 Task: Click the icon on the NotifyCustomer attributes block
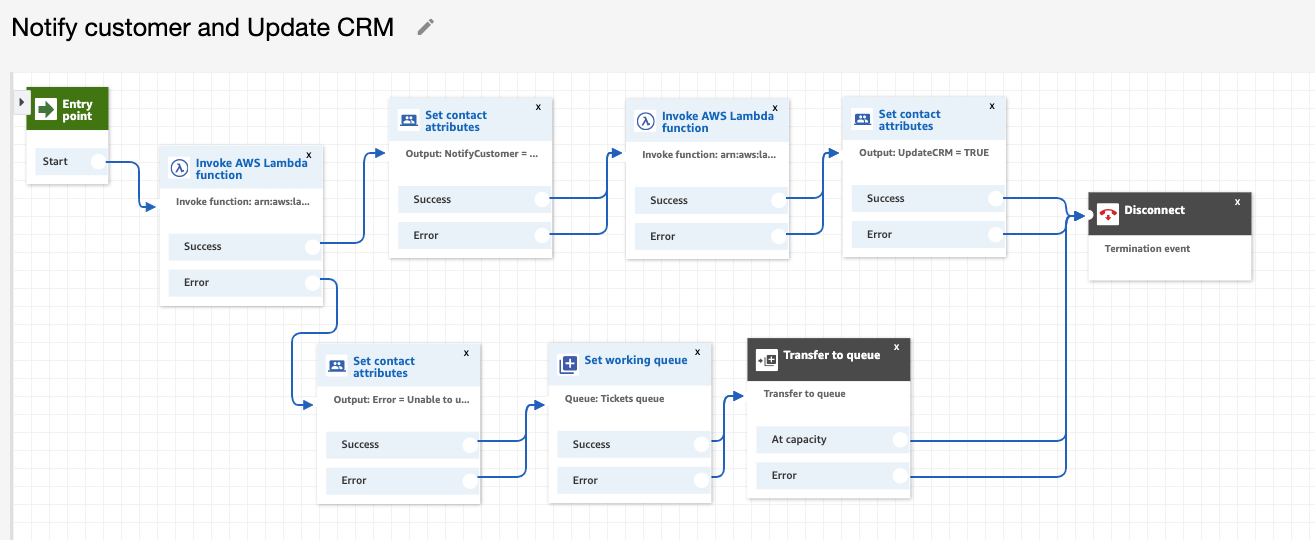(x=408, y=121)
